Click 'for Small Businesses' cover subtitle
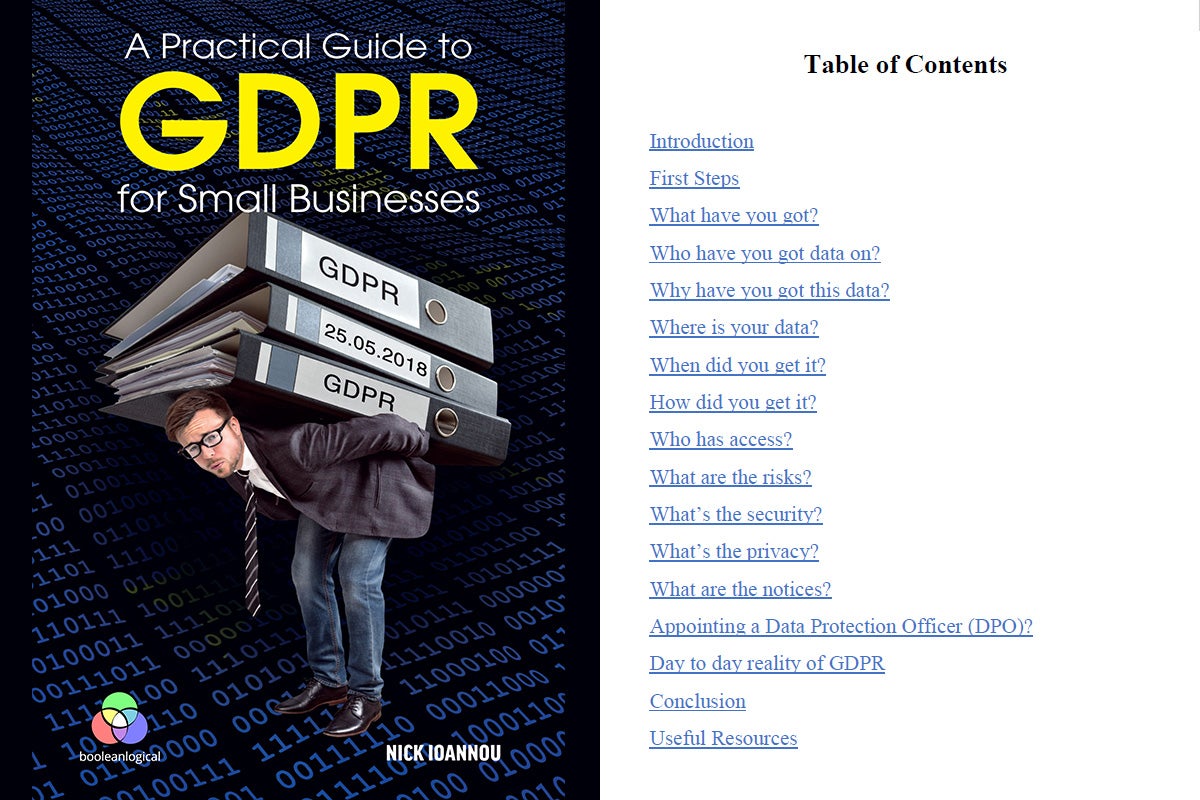 coord(298,197)
